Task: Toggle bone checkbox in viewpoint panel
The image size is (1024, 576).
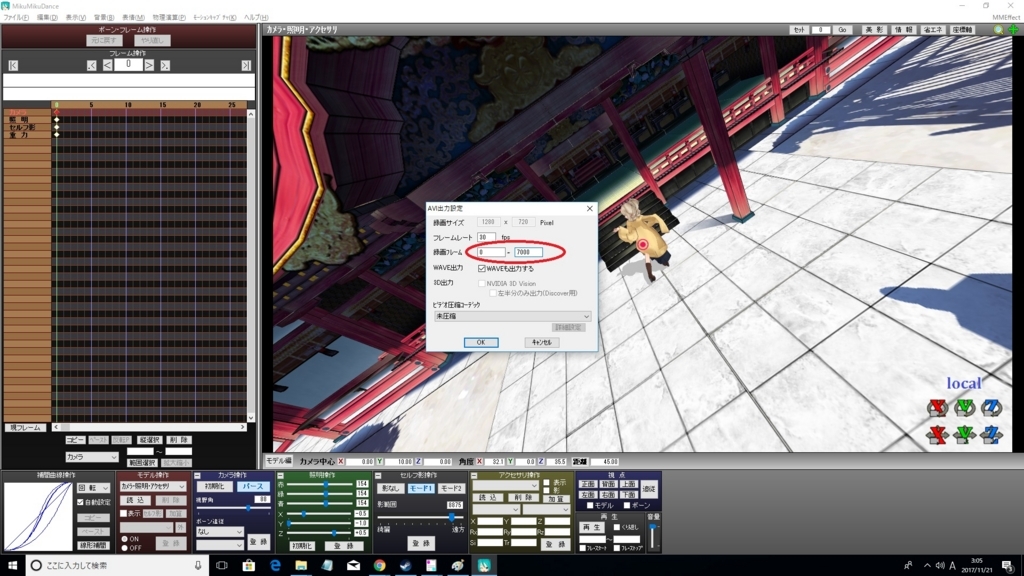Action: click(627, 505)
